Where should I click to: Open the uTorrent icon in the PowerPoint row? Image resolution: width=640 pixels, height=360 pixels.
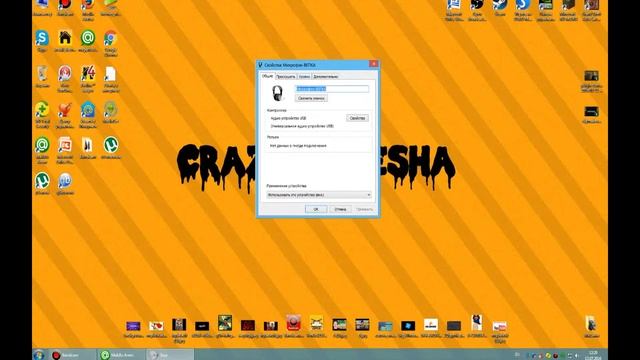tap(111, 145)
